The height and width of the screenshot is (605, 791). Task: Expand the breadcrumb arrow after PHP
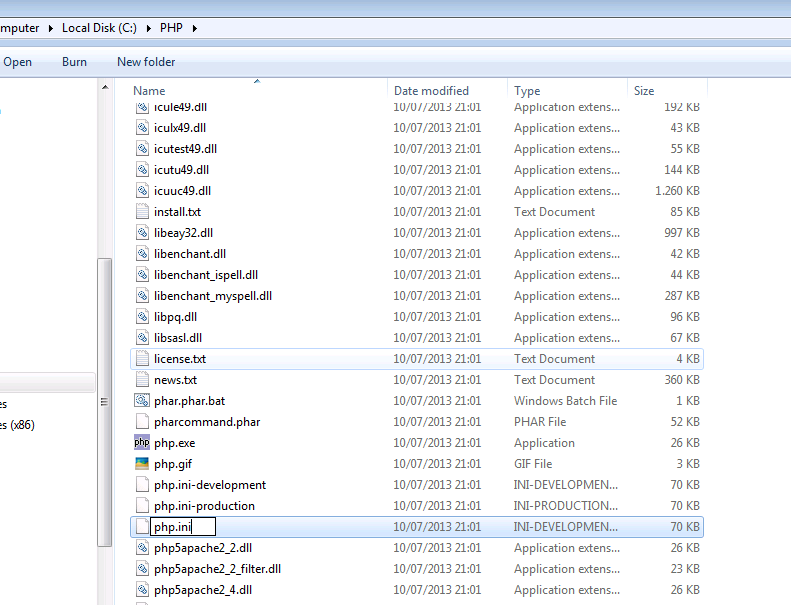pyautogui.click(x=195, y=28)
